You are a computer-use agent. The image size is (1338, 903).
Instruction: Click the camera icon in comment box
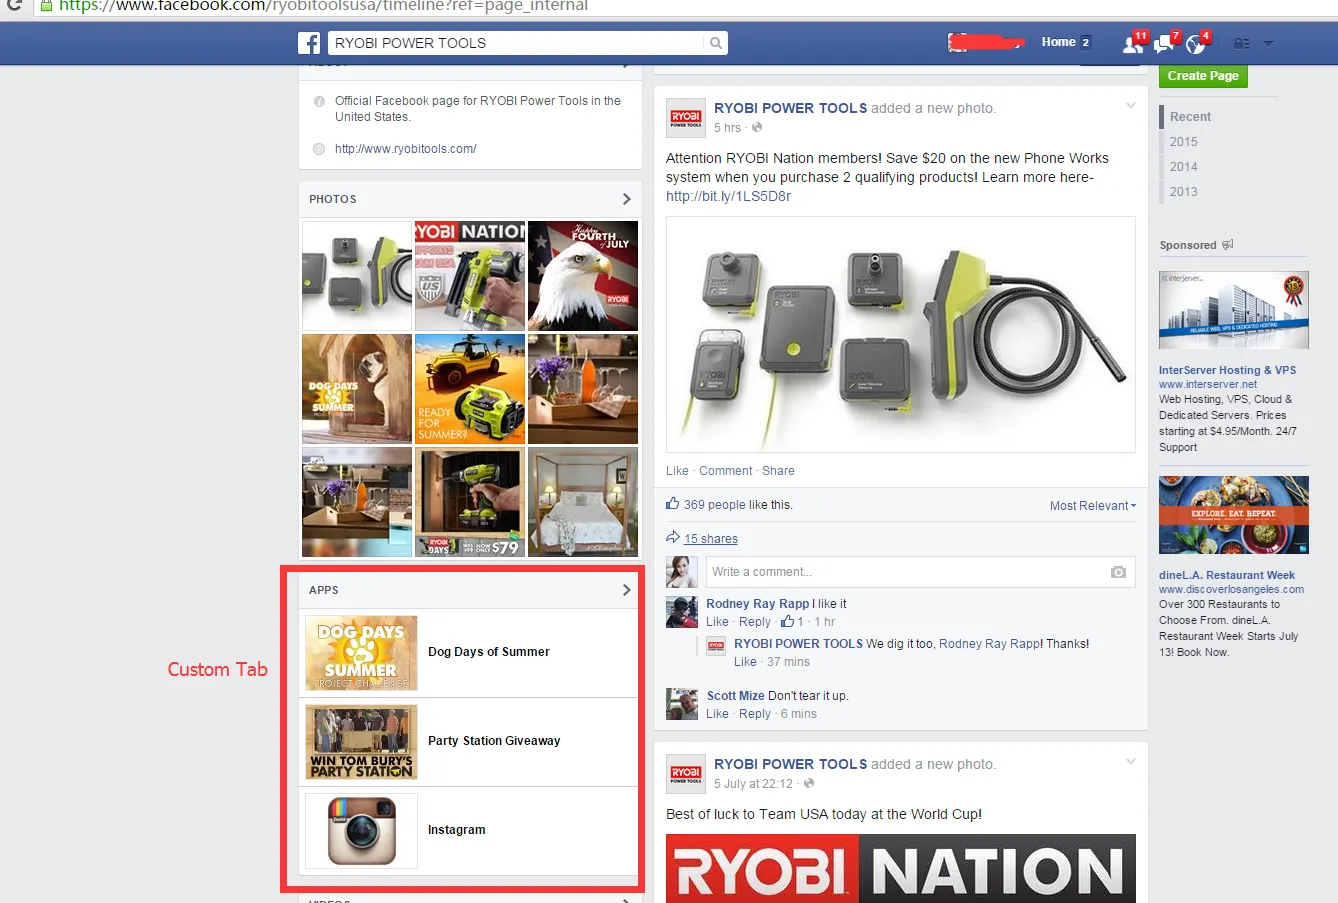(1118, 572)
